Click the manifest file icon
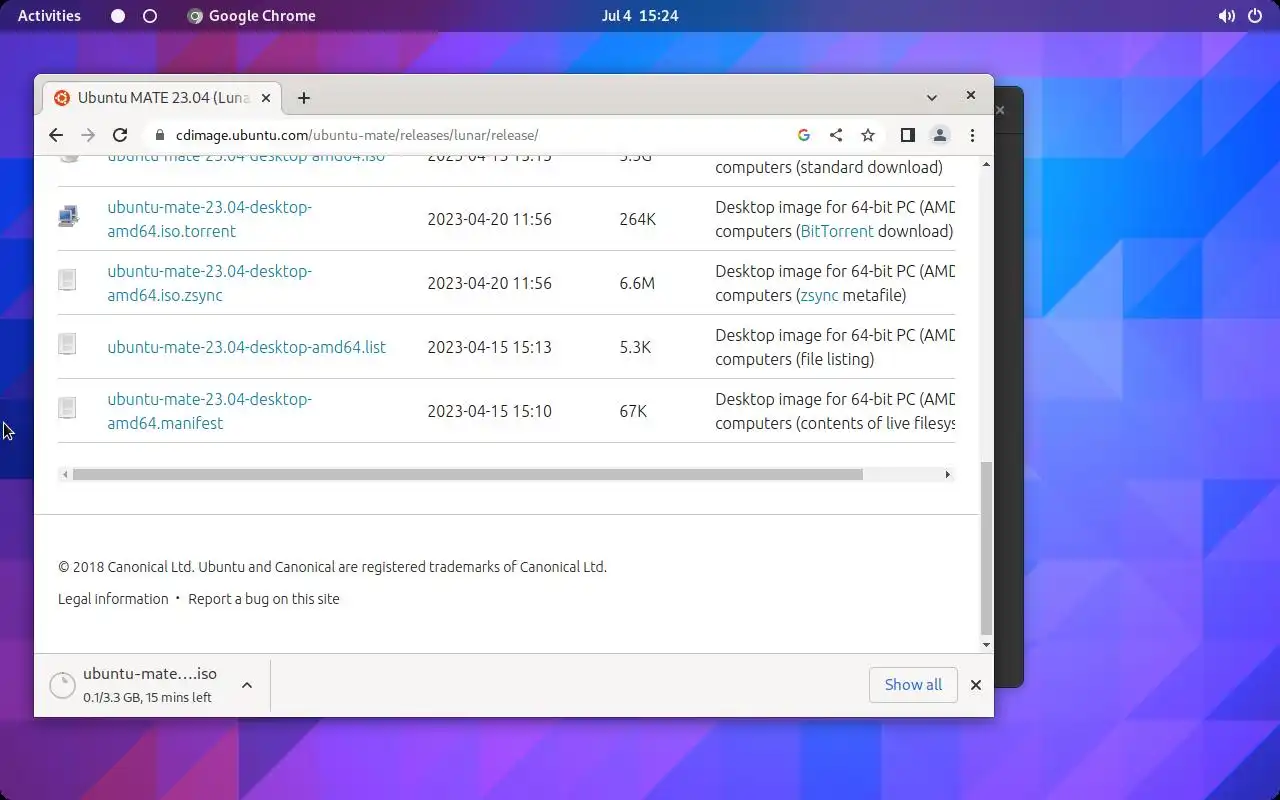1280x800 pixels. coord(67,408)
